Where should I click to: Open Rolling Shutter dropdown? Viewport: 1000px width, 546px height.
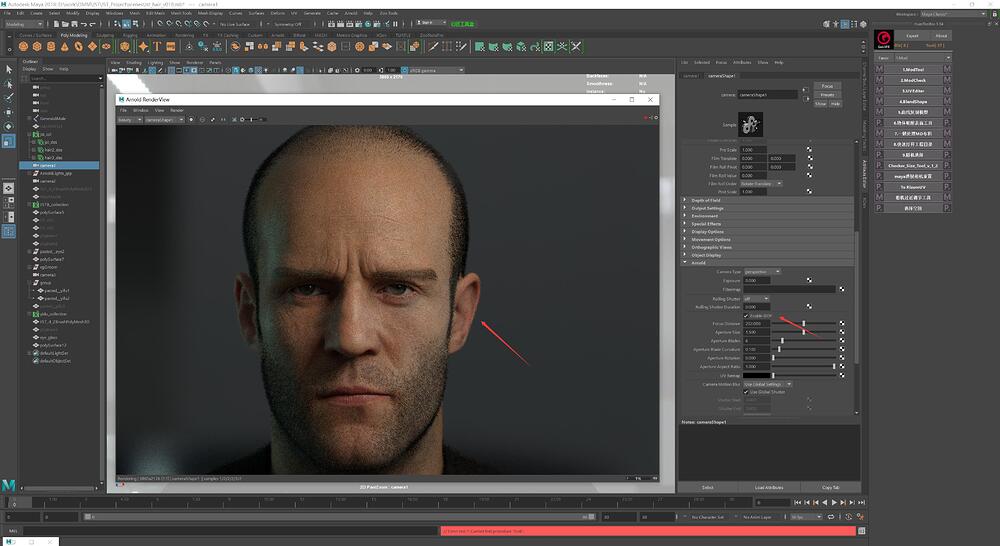[x=756, y=299]
